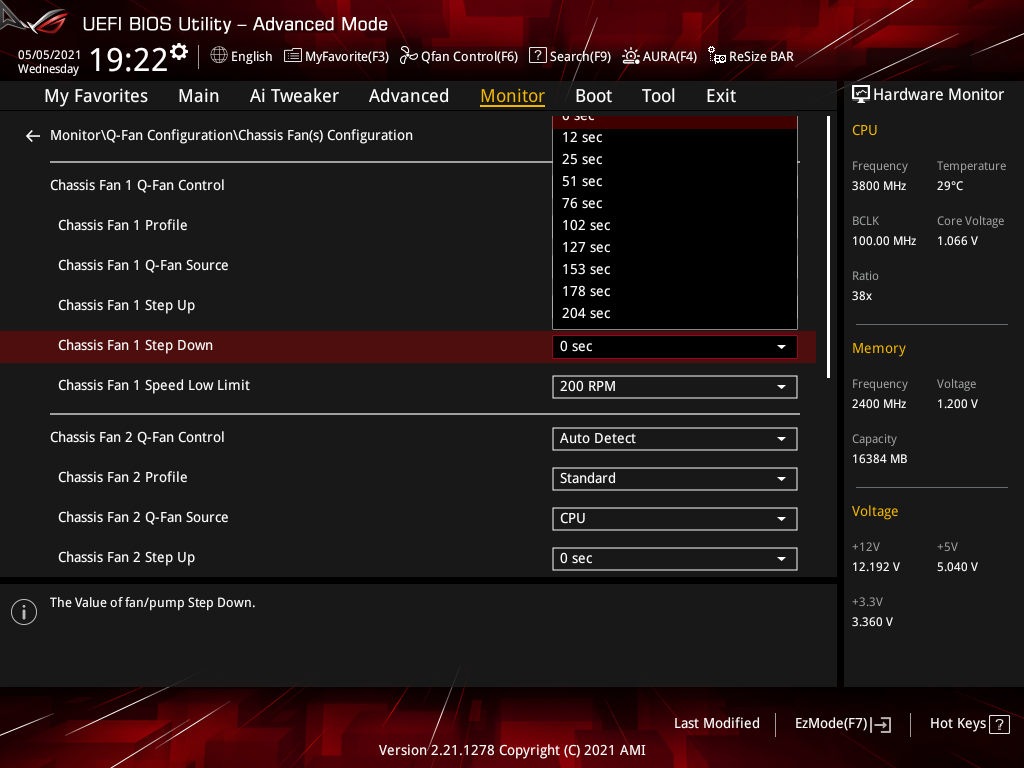Click the English language label

251,57
